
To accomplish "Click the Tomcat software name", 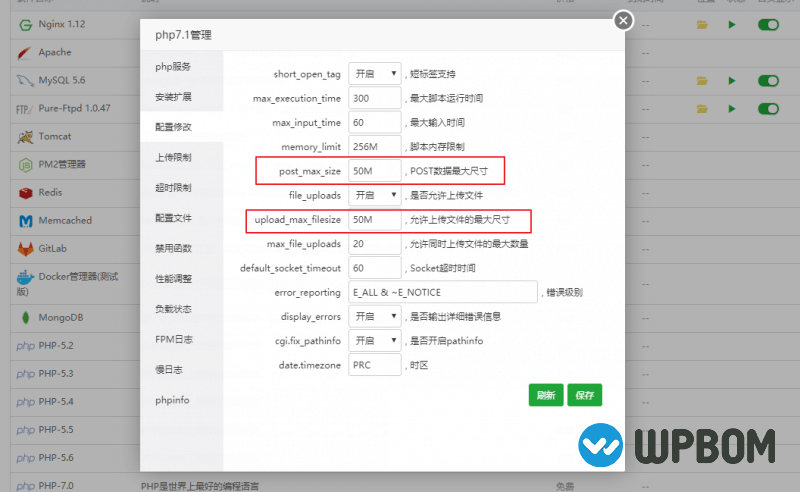I will pyautogui.click(x=55, y=136).
